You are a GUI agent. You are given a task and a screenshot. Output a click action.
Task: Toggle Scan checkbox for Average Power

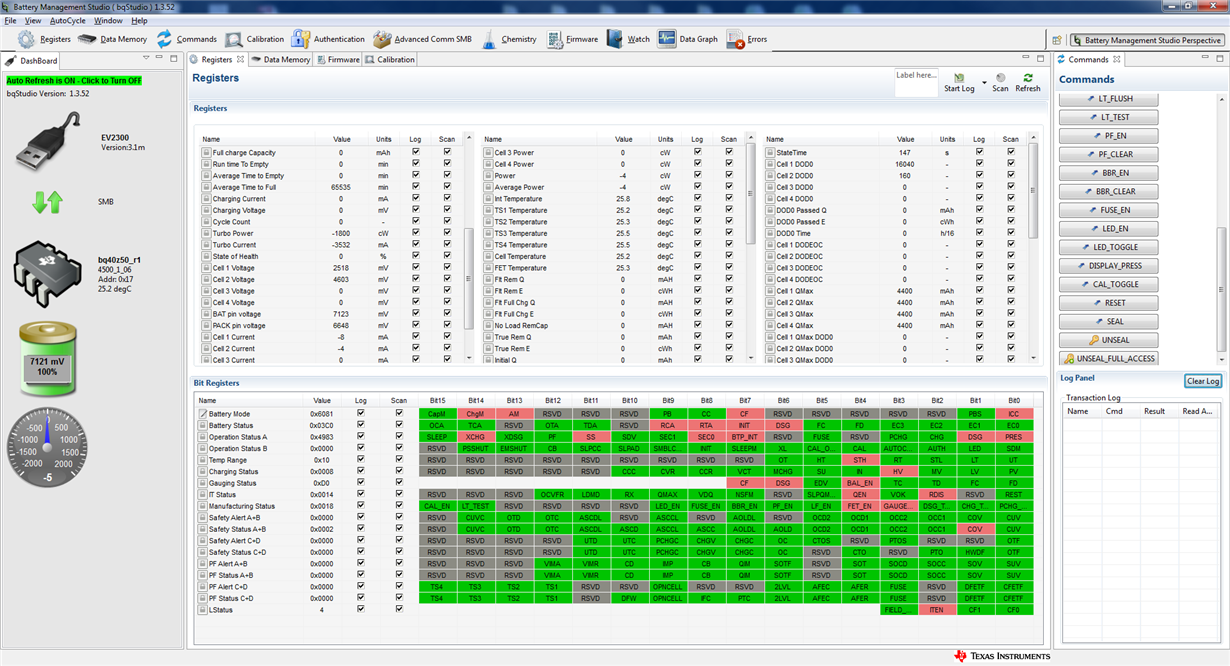[x=729, y=187]
